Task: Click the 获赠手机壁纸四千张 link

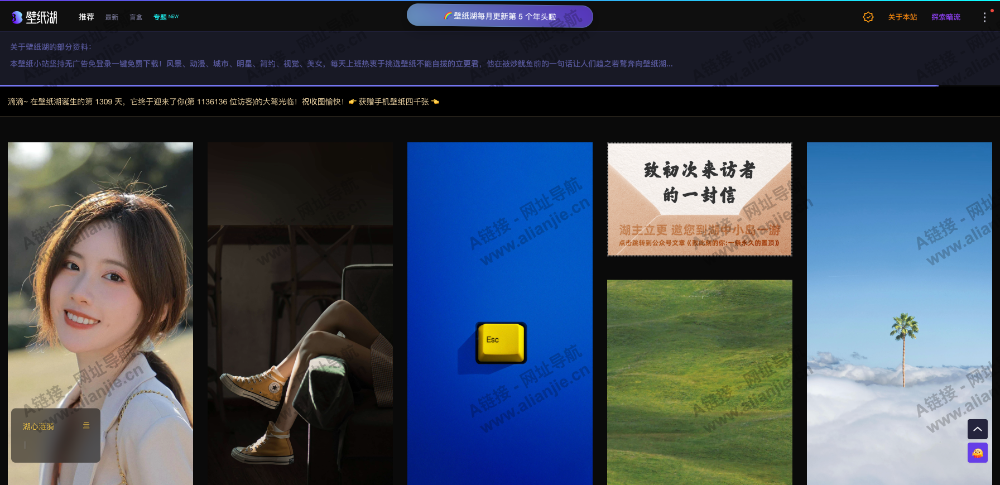Action: [394, 101]
